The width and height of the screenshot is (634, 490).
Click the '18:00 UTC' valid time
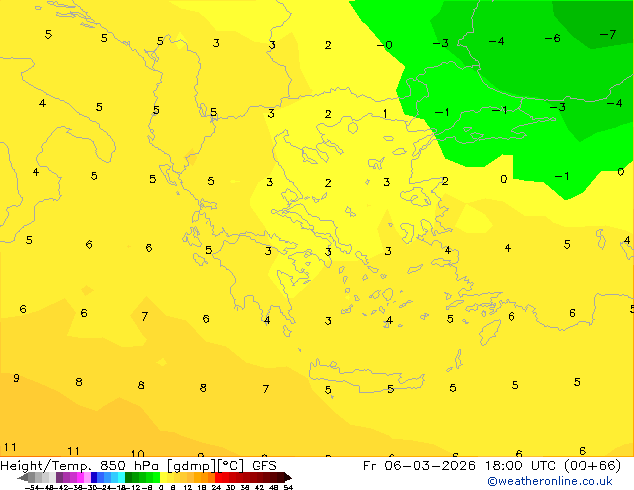(522, 466)
